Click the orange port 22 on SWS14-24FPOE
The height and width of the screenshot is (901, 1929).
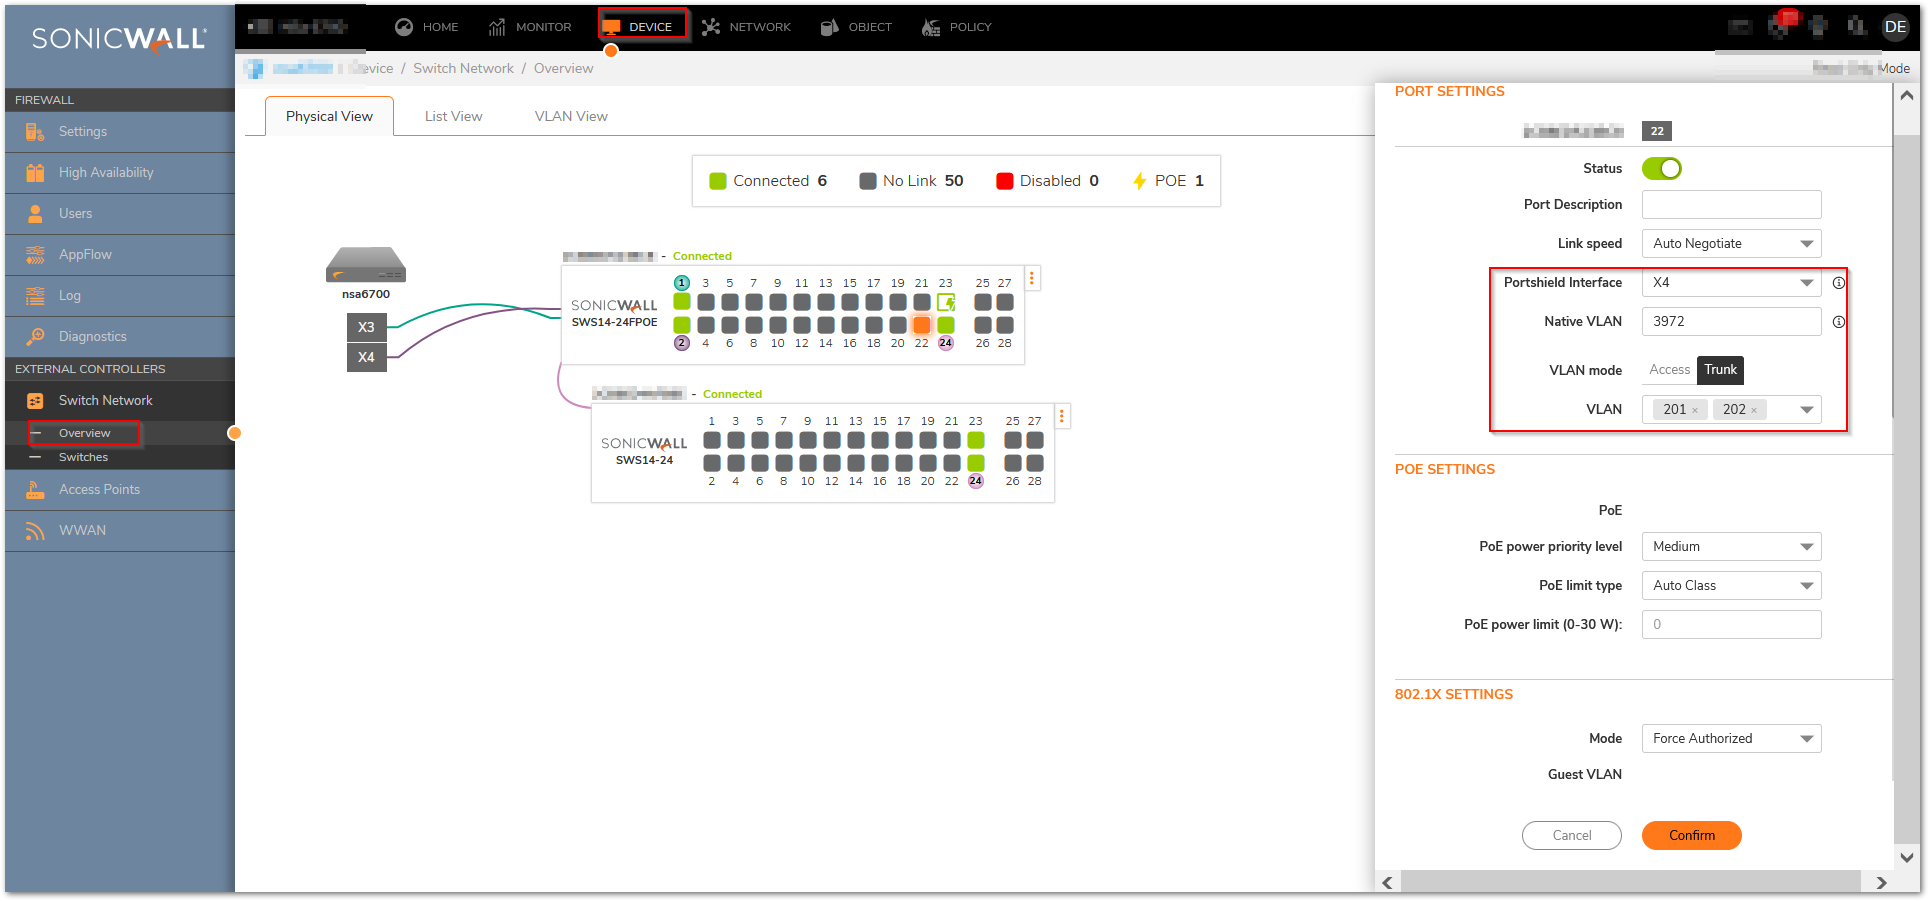[x=921, y=325]
